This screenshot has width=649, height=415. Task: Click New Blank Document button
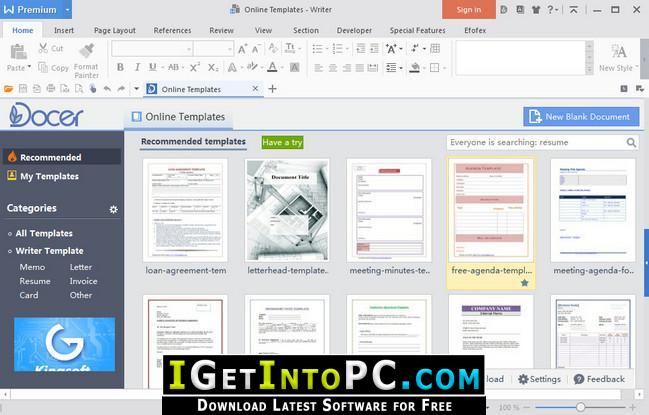point(581,117)
